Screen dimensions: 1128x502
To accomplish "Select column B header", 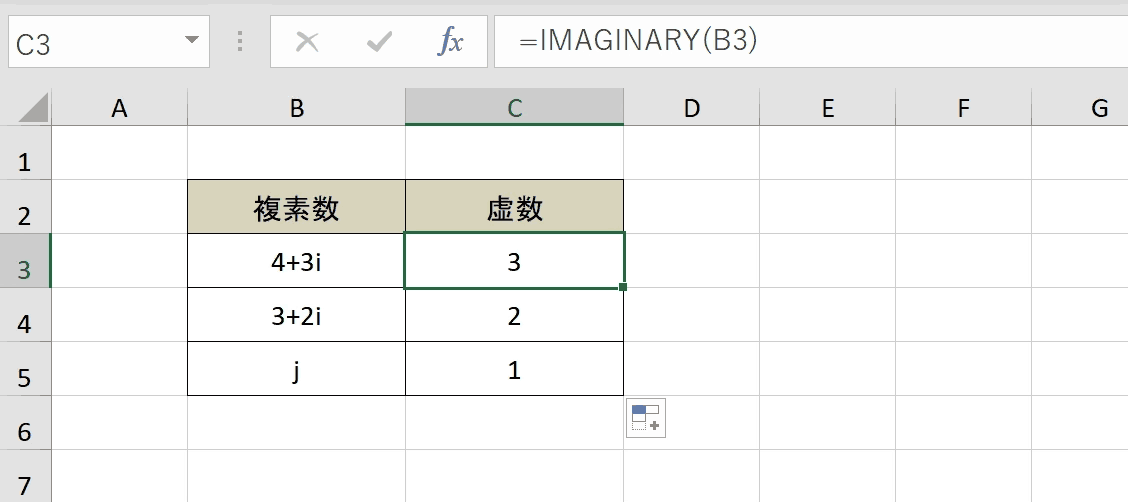I will (296, 107).
